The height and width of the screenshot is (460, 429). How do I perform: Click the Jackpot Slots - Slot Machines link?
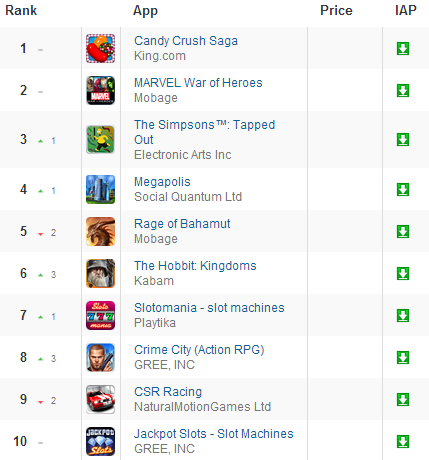click(x=214, y=434)
